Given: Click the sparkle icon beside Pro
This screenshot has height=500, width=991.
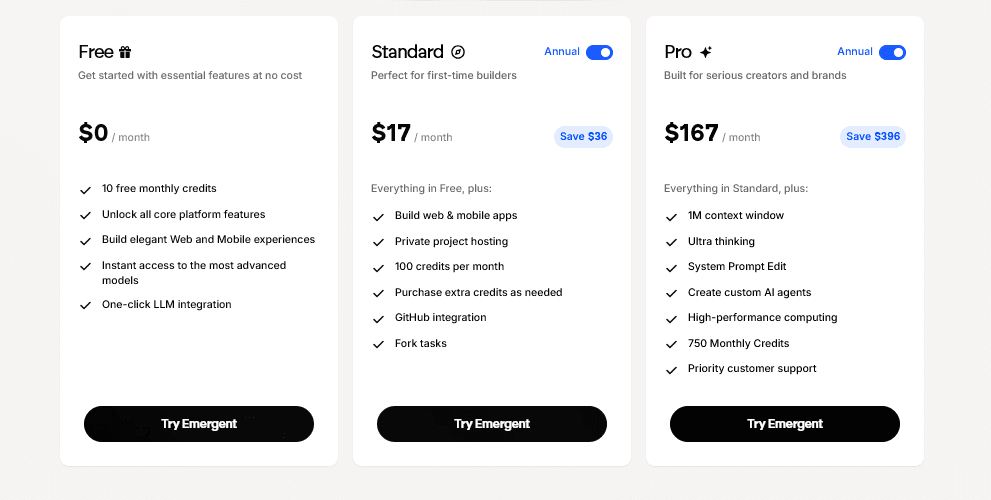Looking at the screenshot, I should point(706,52).
